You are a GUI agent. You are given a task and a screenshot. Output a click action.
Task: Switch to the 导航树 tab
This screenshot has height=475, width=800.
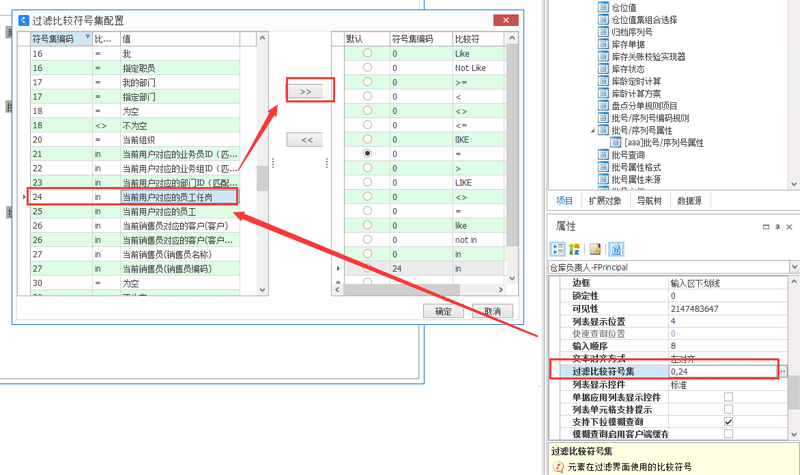[x=649, y=201]
